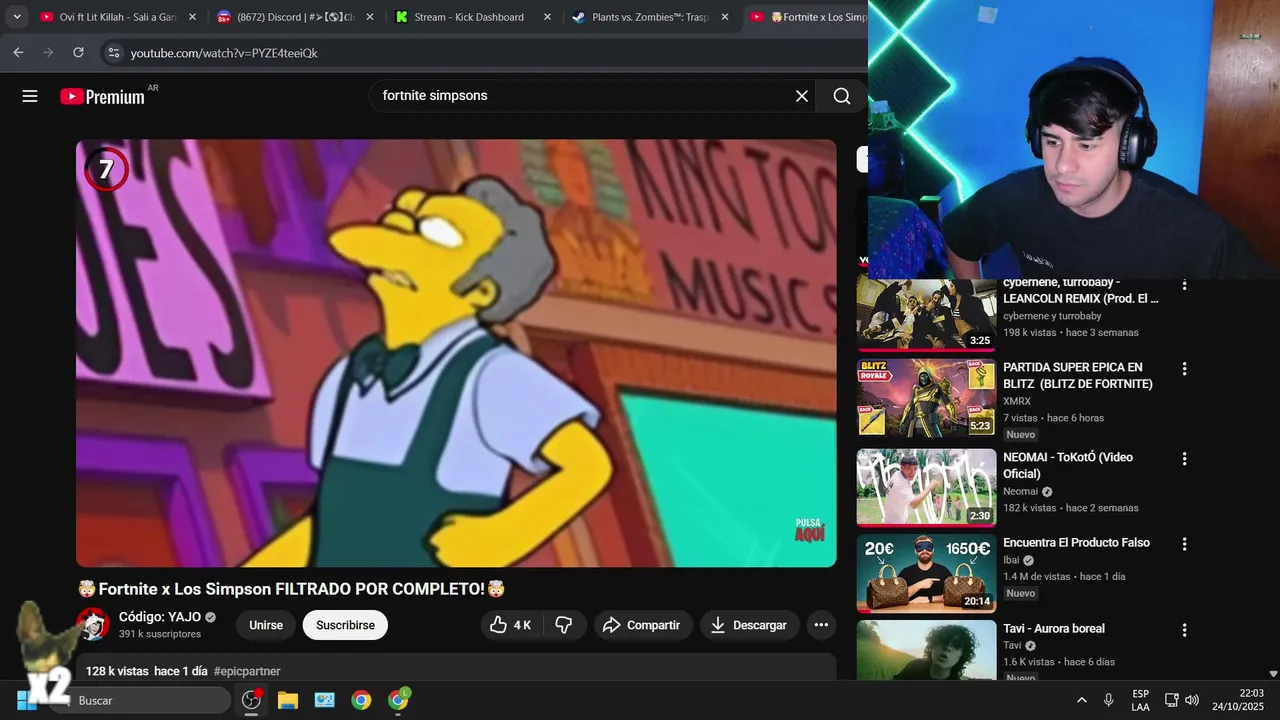This screenshot has width=1280, height=720.
Task: Click Encuentra El Producto Falso title
Action: (1076, 543)
